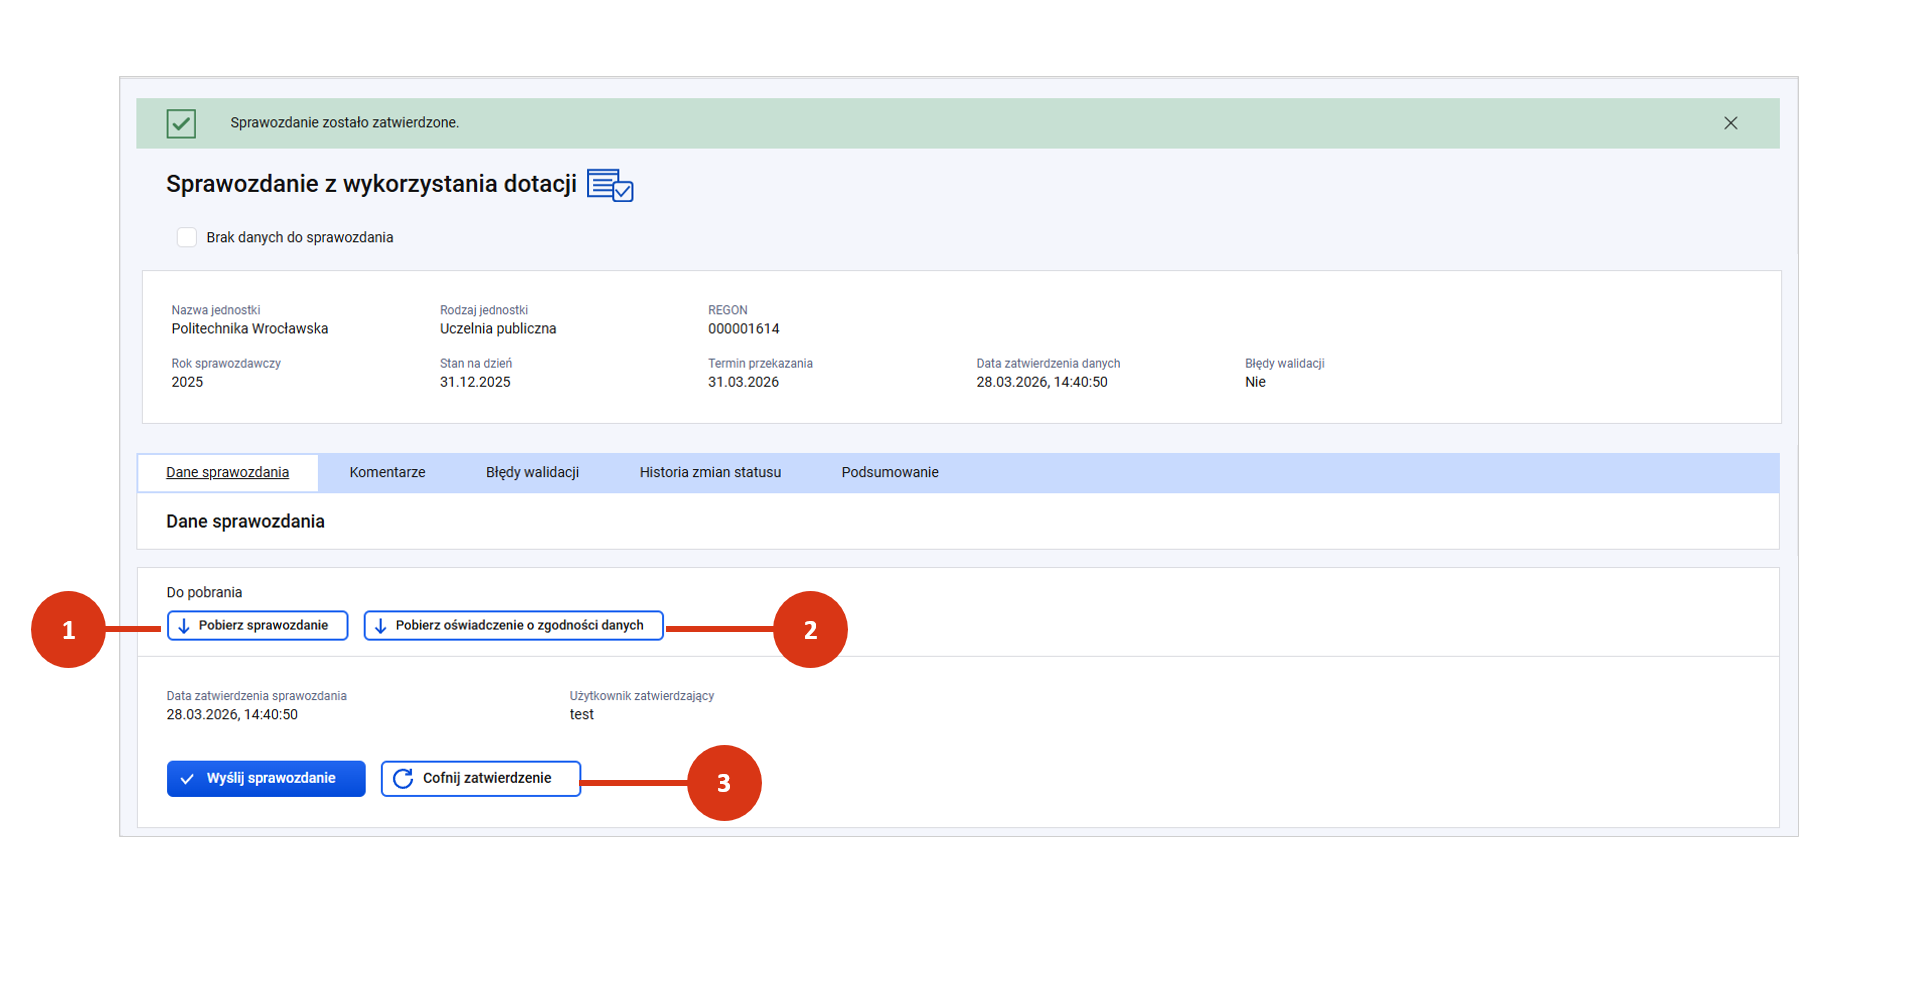Image resolution: width=1918 pixels, height=981 pixels.
Task: Click the report document icon beside title
Action: 610,185
